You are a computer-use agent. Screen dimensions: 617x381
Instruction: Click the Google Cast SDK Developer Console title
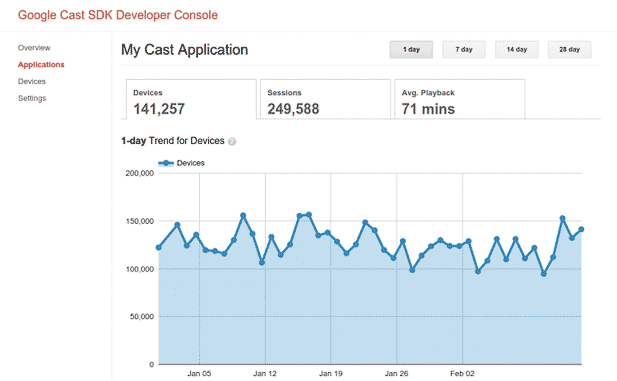[118, 15]
